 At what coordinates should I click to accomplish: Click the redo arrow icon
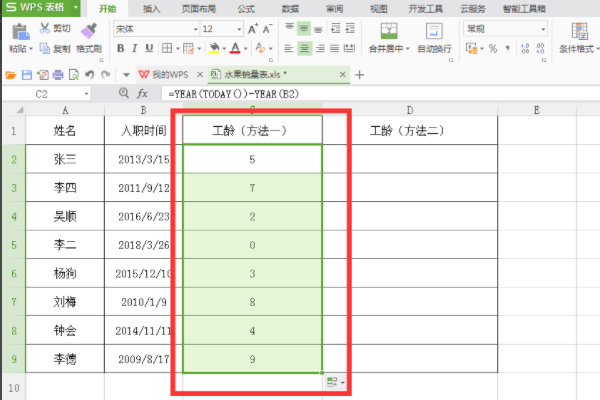click(x=106, y=75)
